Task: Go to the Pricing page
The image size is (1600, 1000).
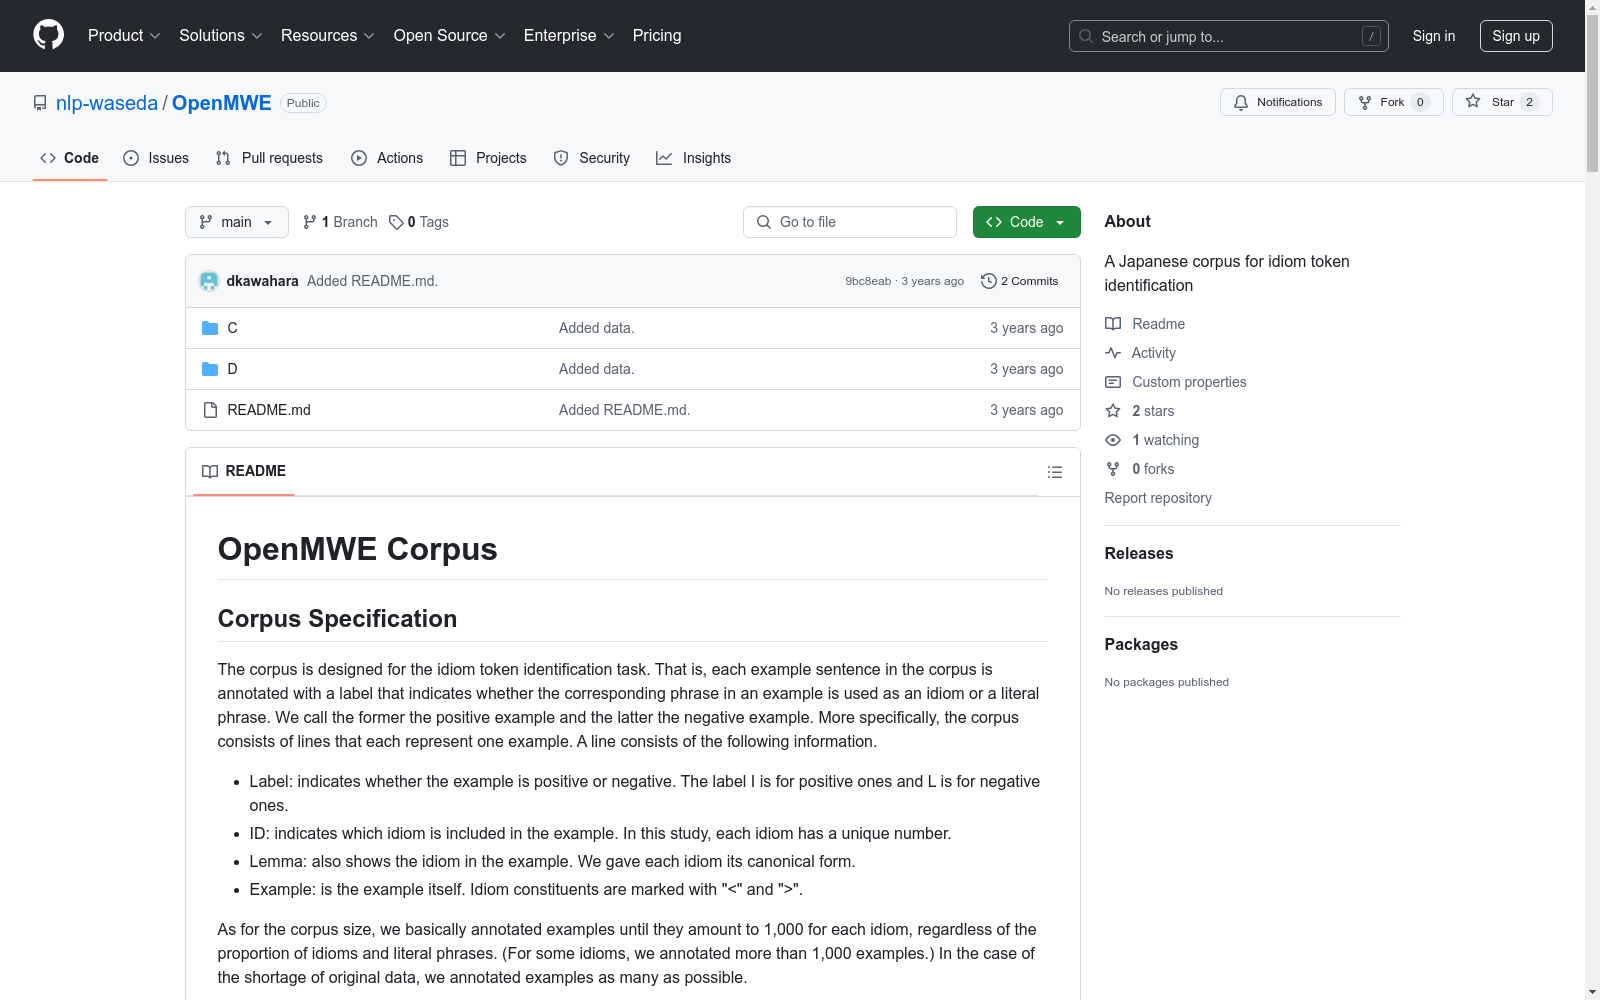Action: (657, 36)
